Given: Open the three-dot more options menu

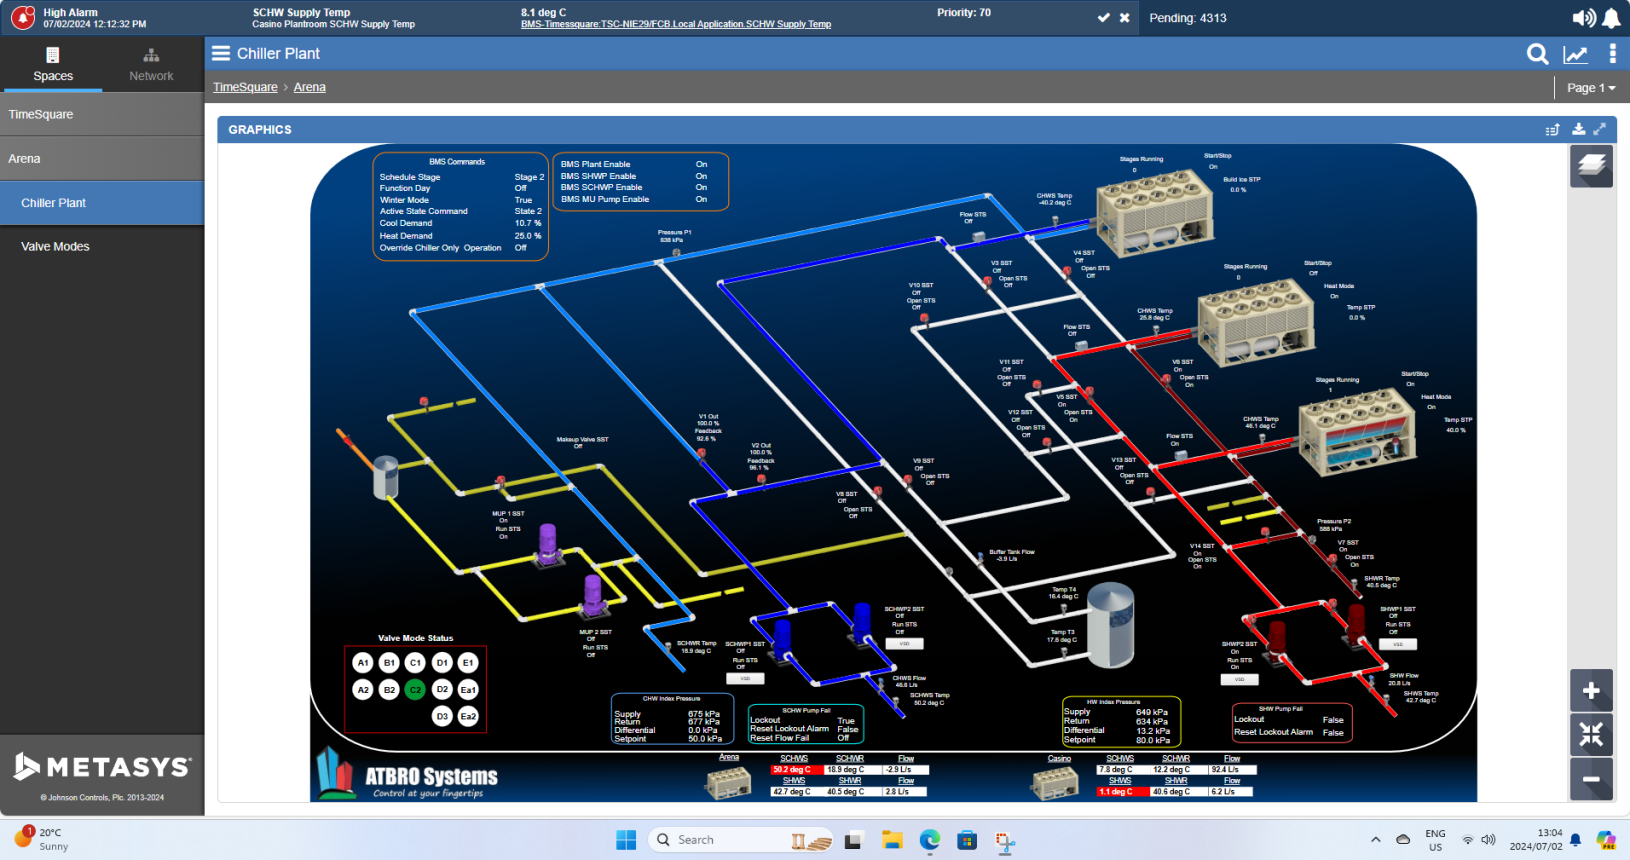Looking at the screenshot, I should click(1612, 54).
